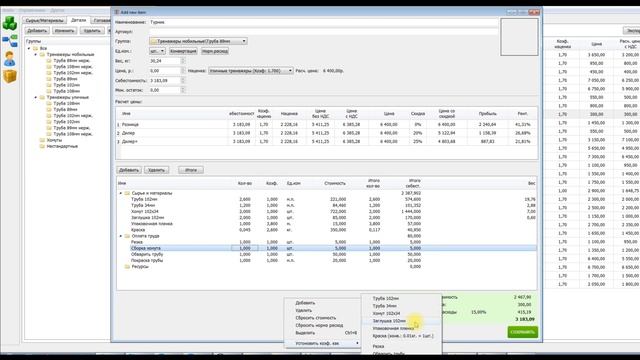Screen dimensions: 640x360
Task: Open Установить коэф. как submenu
Action: pos(322,343)
